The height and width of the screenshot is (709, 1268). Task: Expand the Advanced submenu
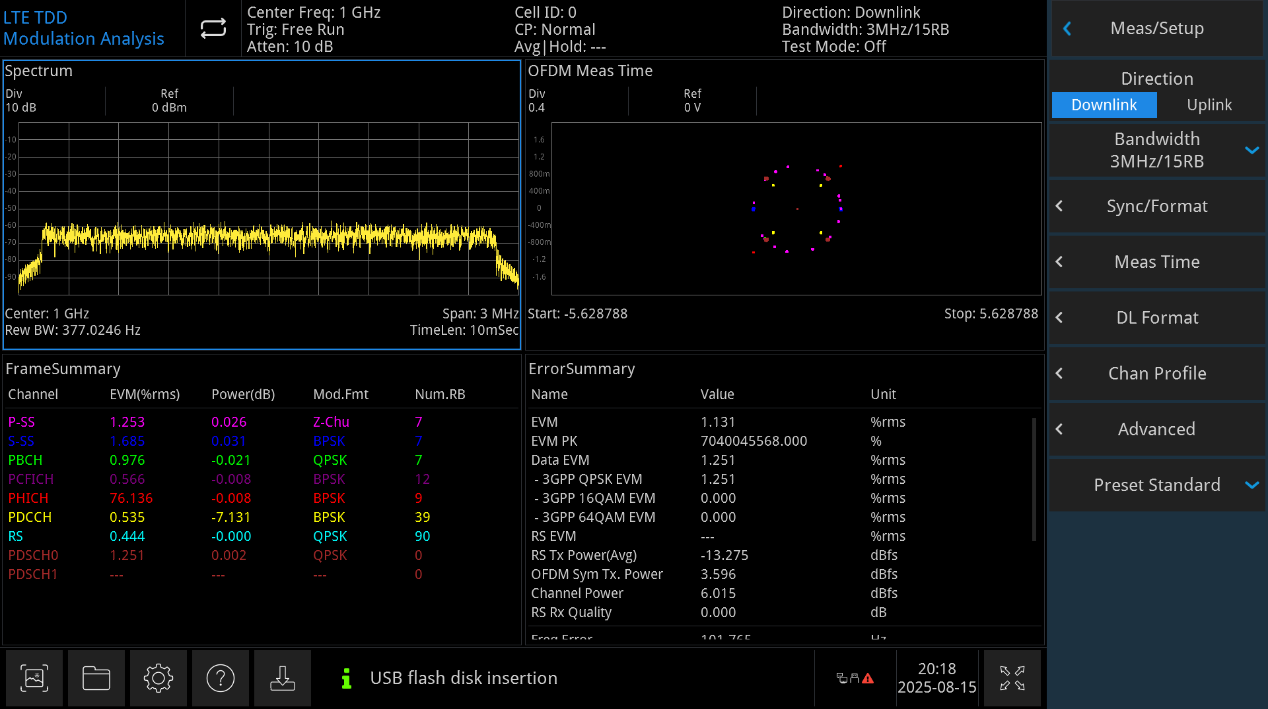click(1157, 429)
